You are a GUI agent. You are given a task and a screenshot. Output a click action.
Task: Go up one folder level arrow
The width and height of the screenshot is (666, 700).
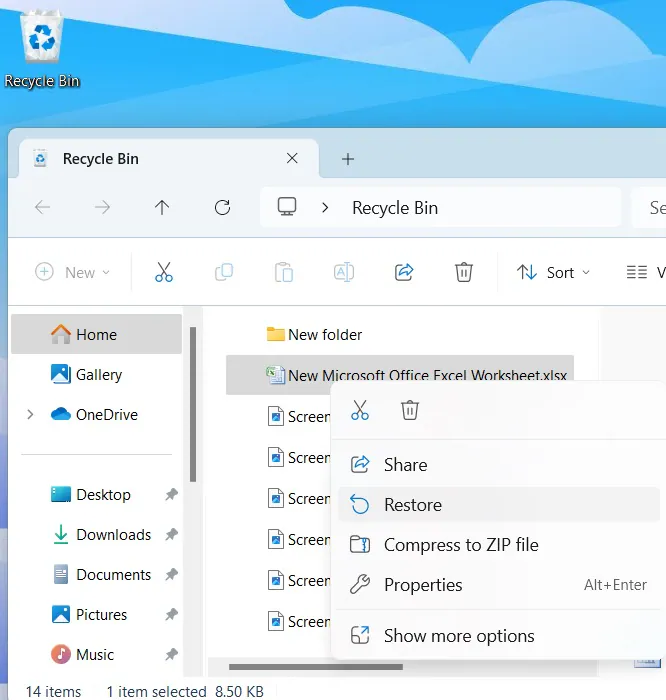coord(162,208)
